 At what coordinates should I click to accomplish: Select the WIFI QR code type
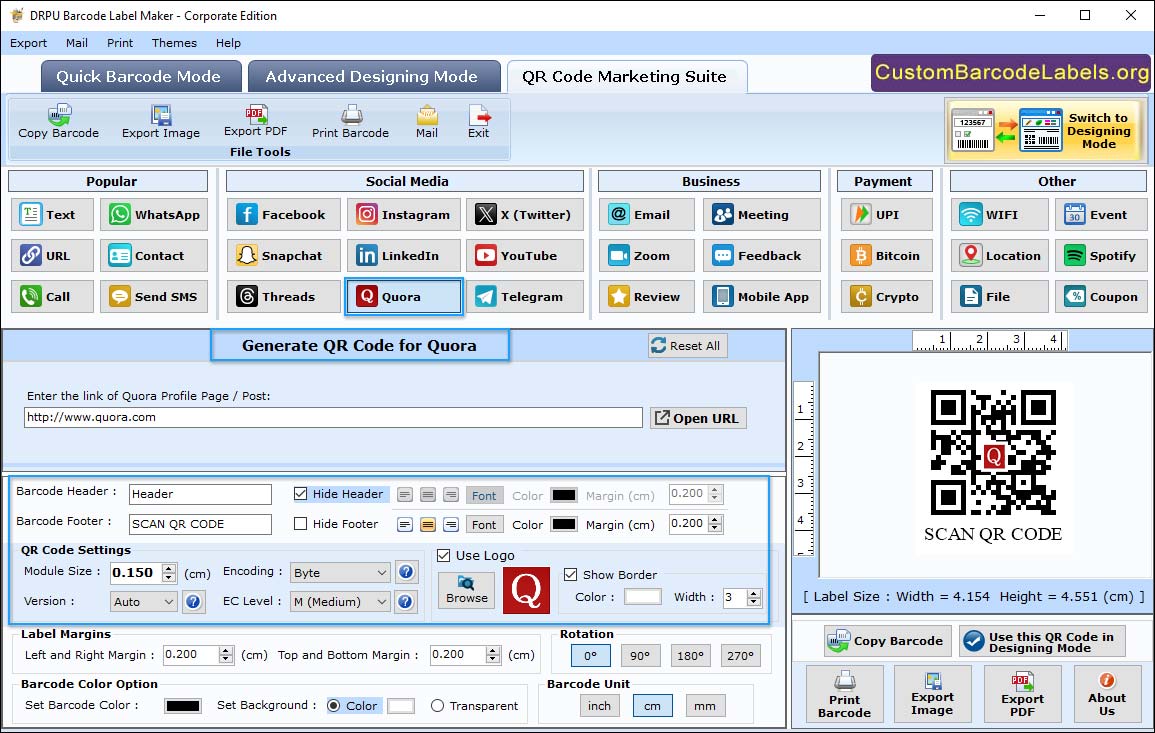(999, 214)
